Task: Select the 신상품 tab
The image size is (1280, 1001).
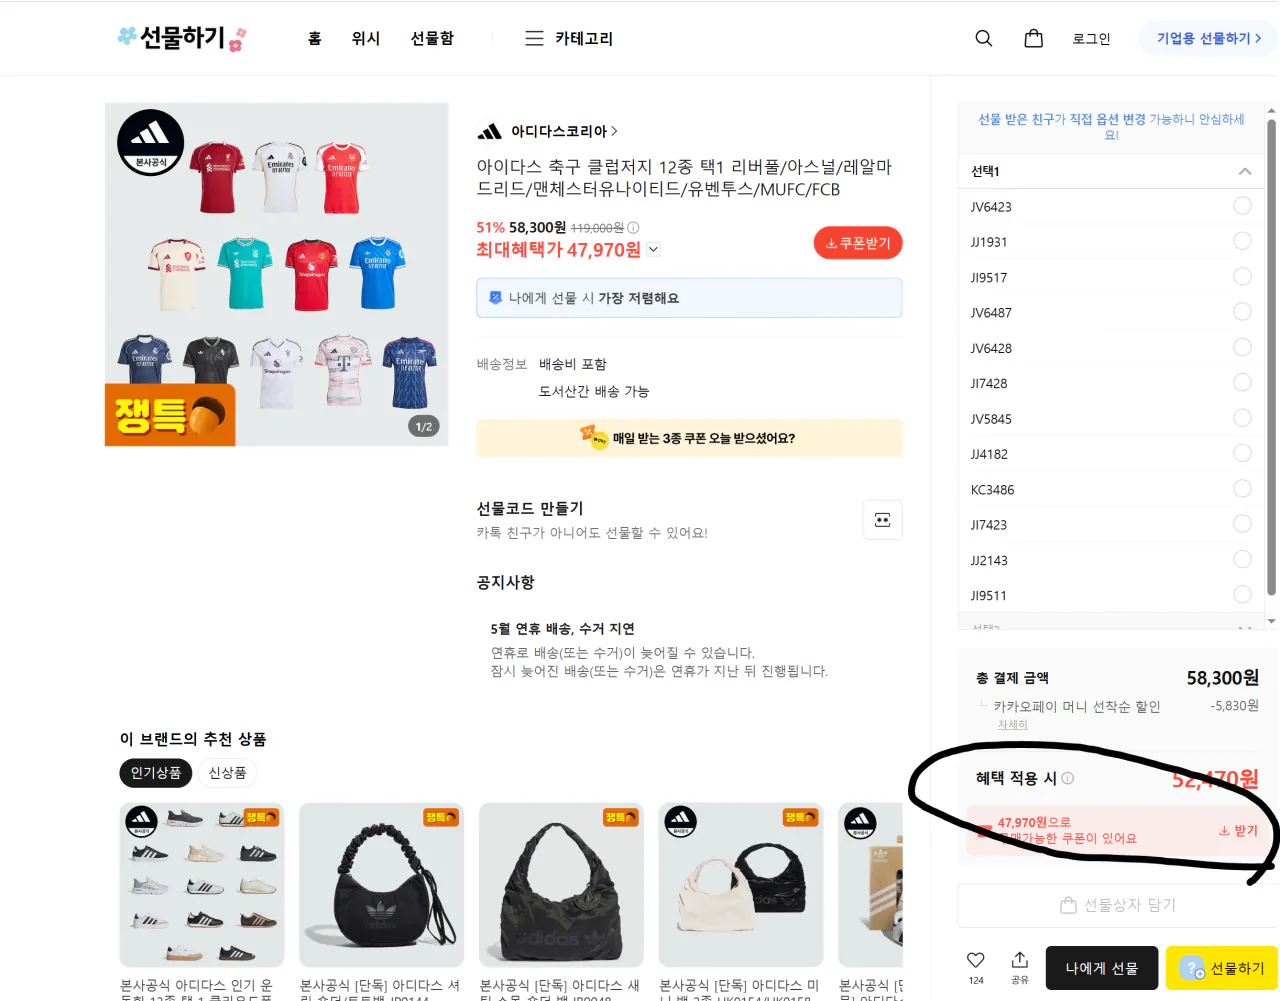Action: [x=227, y=773]
